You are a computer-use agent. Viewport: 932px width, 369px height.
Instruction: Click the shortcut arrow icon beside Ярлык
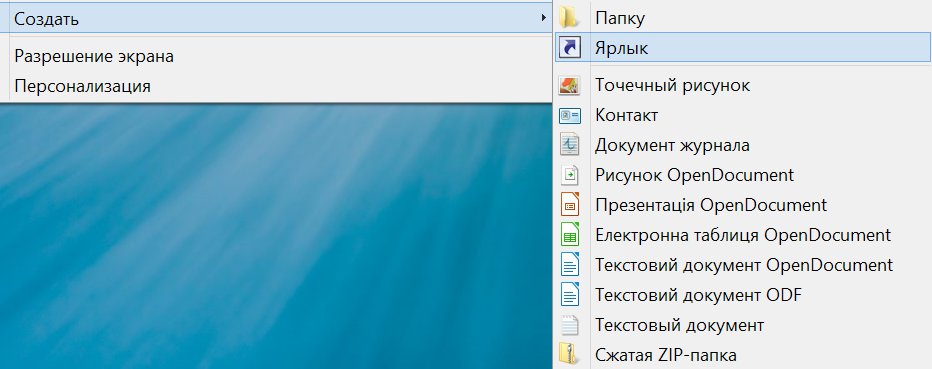pos(569,48)
